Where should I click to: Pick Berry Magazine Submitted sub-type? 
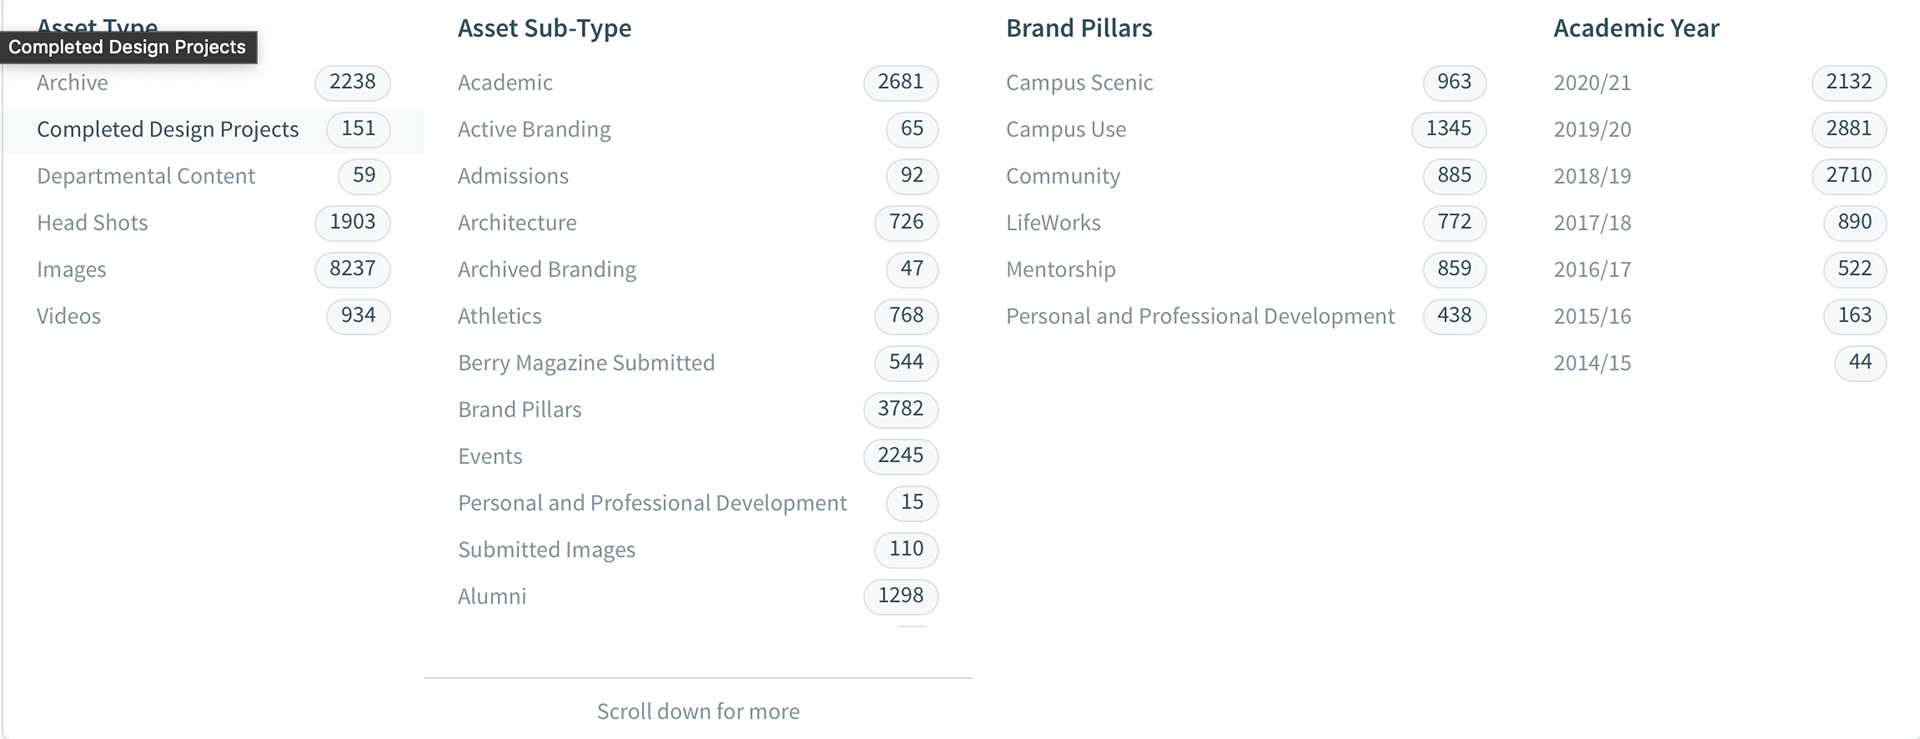(698, 363)
